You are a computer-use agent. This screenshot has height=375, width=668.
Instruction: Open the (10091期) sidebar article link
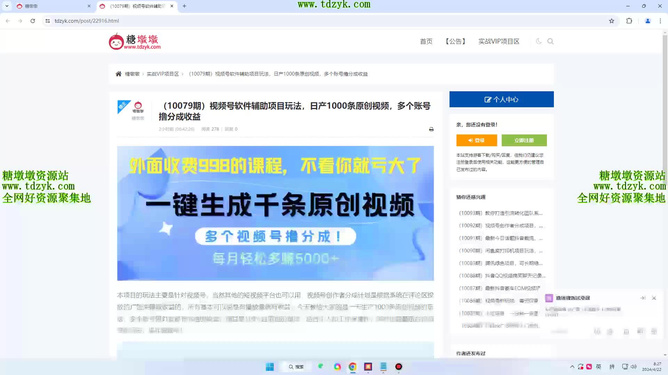[501, 238]
